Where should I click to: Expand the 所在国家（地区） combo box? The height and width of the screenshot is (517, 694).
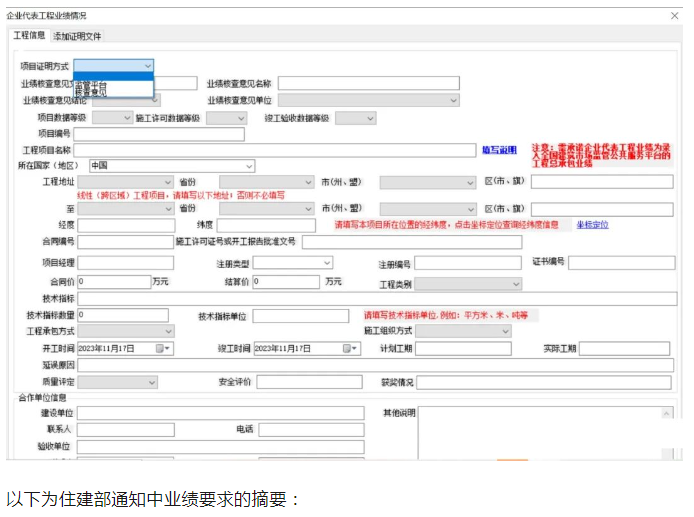pyautogui.click(x=249, y=166)
